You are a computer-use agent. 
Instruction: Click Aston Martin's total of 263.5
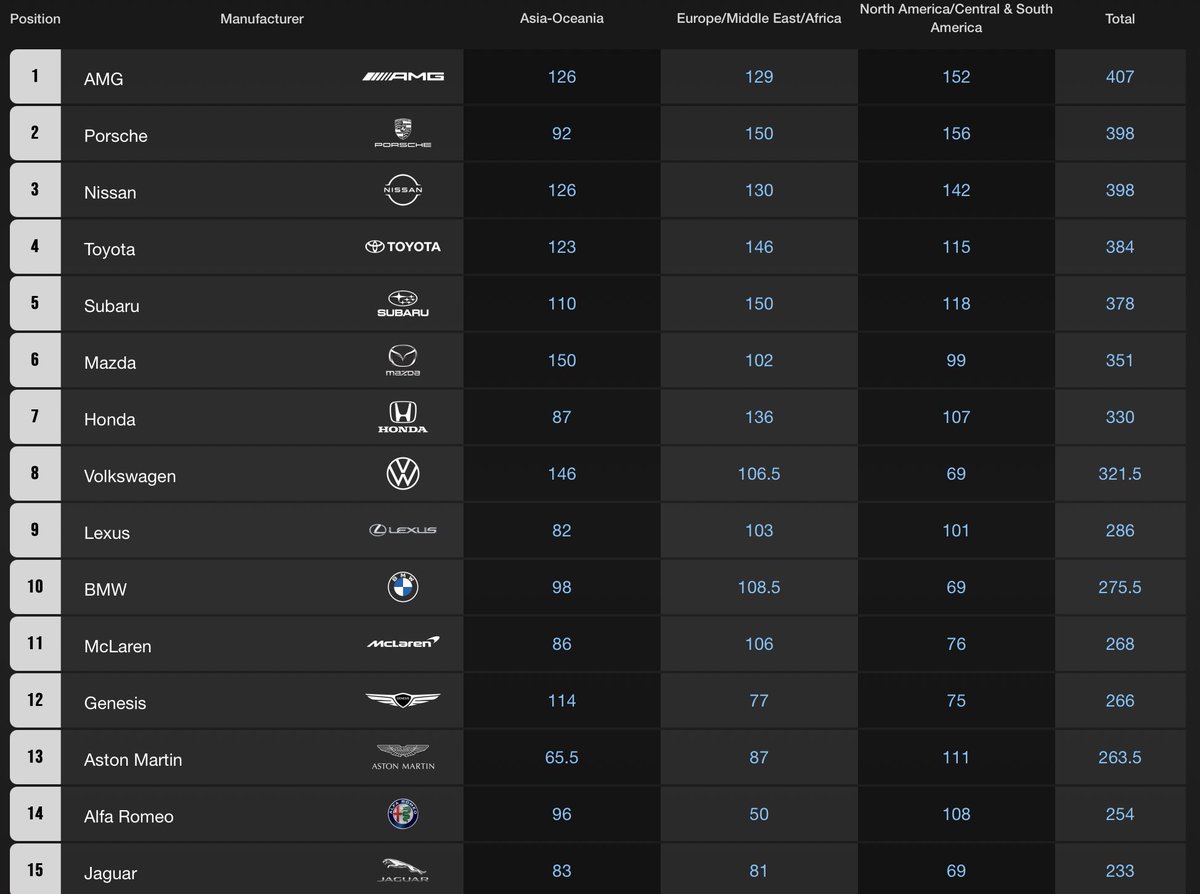click(1120, 757)
